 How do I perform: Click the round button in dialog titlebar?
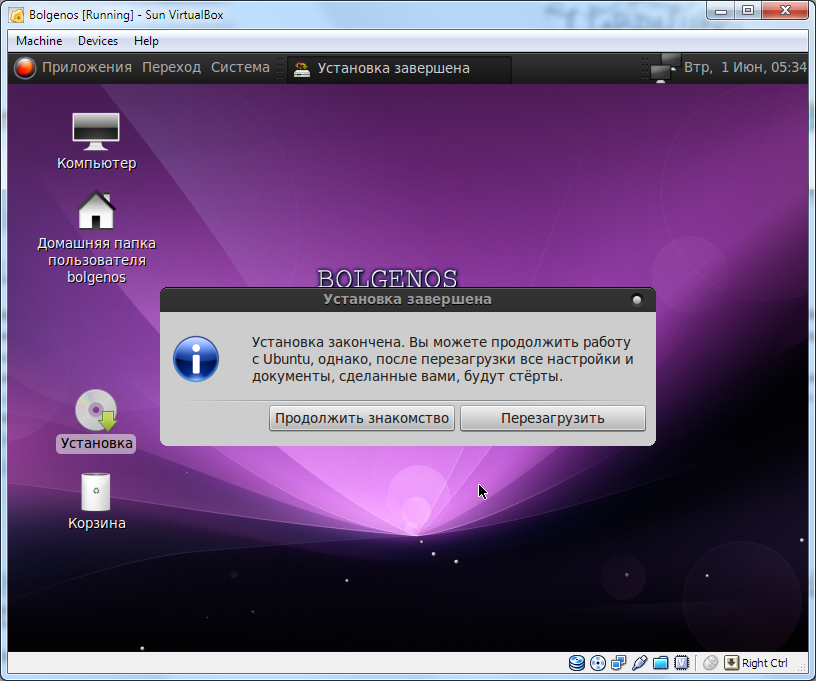coord(636,300)
